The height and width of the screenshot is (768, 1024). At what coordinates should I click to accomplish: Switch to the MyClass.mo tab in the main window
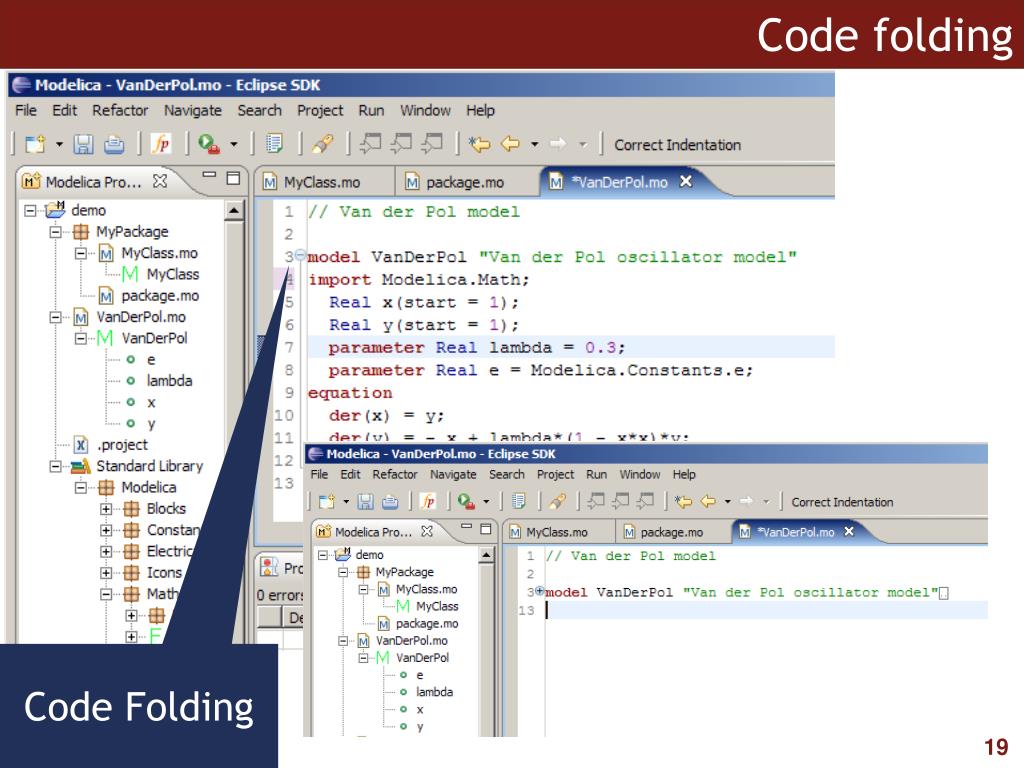pos(321,182)
